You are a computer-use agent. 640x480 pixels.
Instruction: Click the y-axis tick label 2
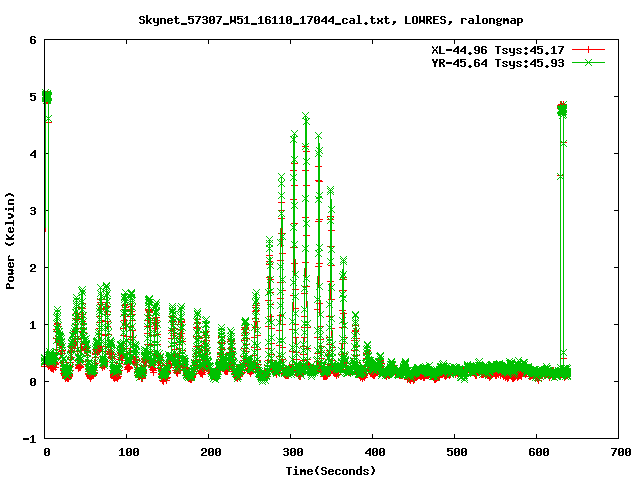pyautogui.click(x=33, y=268)
